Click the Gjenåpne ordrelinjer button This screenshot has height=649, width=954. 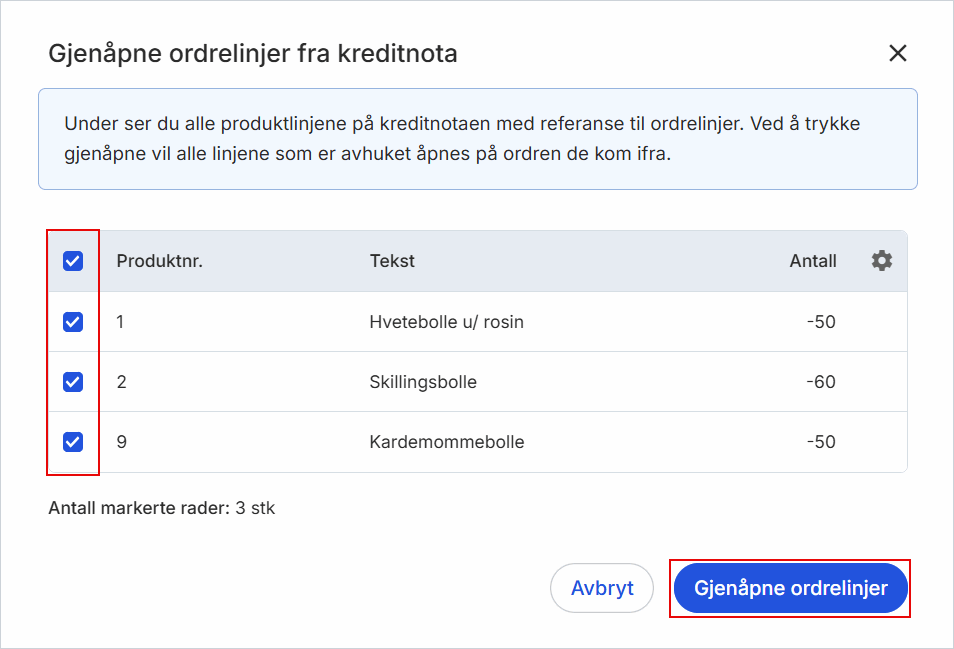(x=790, y=588)
